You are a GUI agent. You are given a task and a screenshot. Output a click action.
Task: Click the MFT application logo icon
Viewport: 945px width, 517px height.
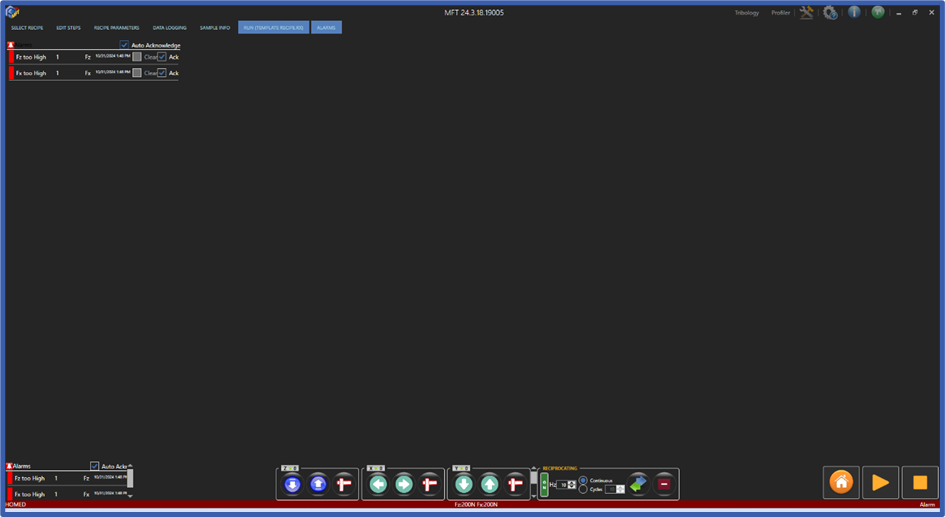coord(12,13)
